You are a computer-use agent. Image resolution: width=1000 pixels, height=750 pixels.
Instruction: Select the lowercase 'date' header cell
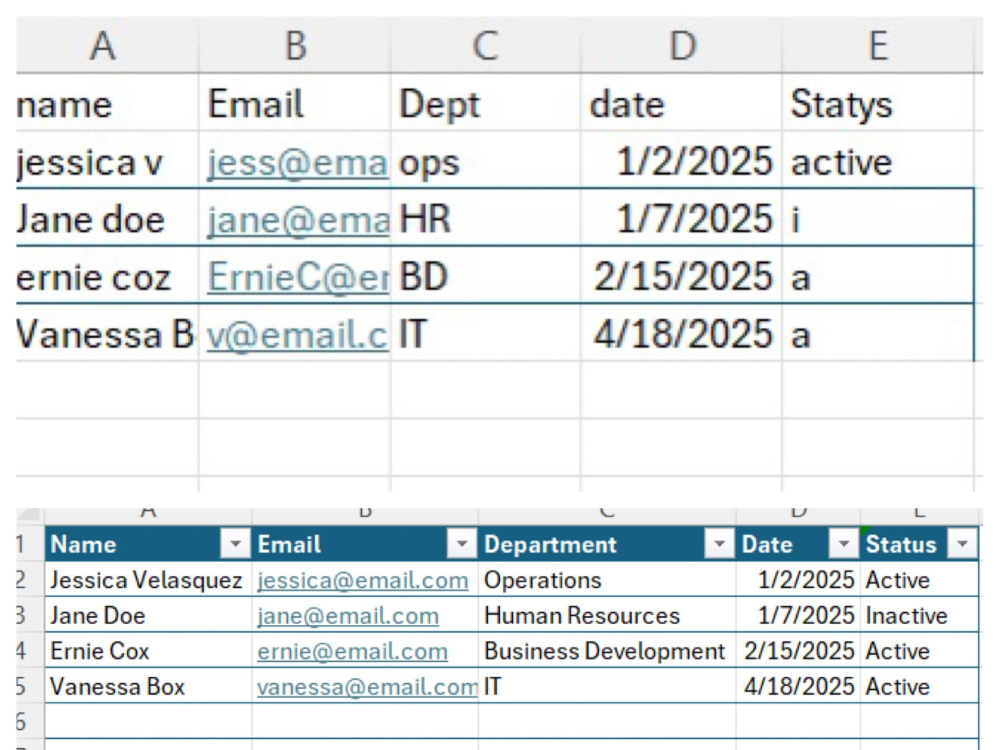pos(682,104)
